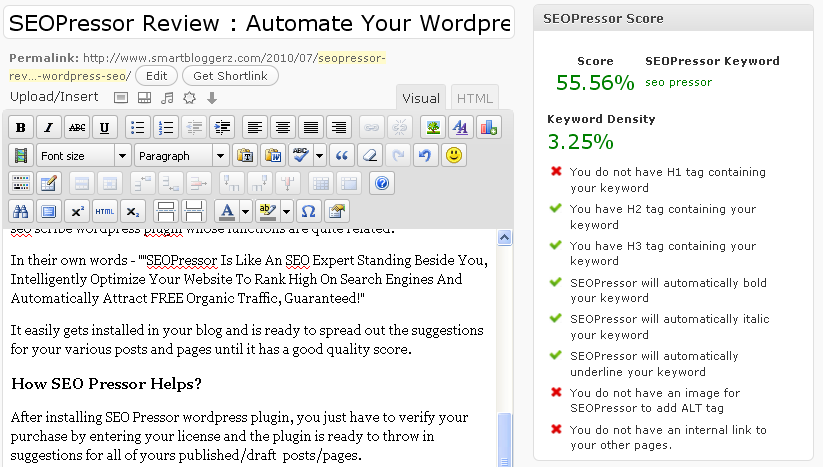This screenshot has width=823, height=467.
Task: Open the style properties AA icon
Action: point(460,128)
